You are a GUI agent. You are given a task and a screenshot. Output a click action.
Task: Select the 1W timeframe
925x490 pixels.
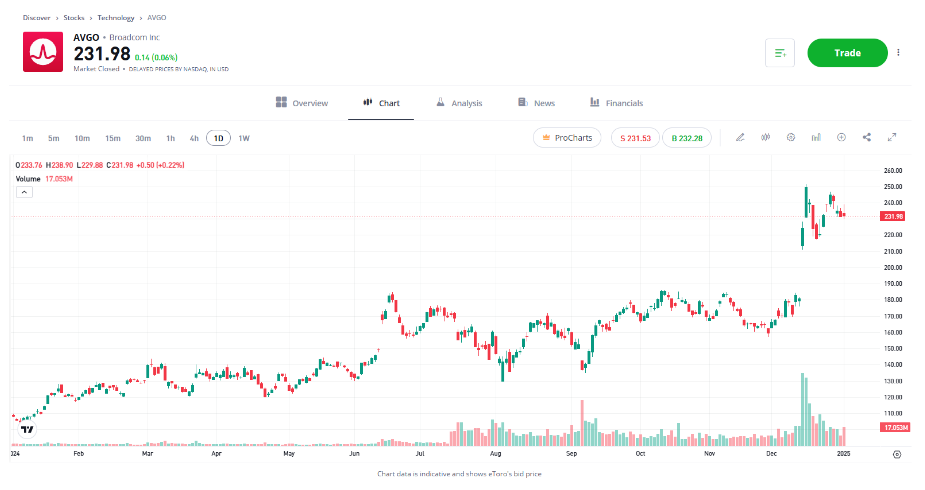(x=244, y=138)
